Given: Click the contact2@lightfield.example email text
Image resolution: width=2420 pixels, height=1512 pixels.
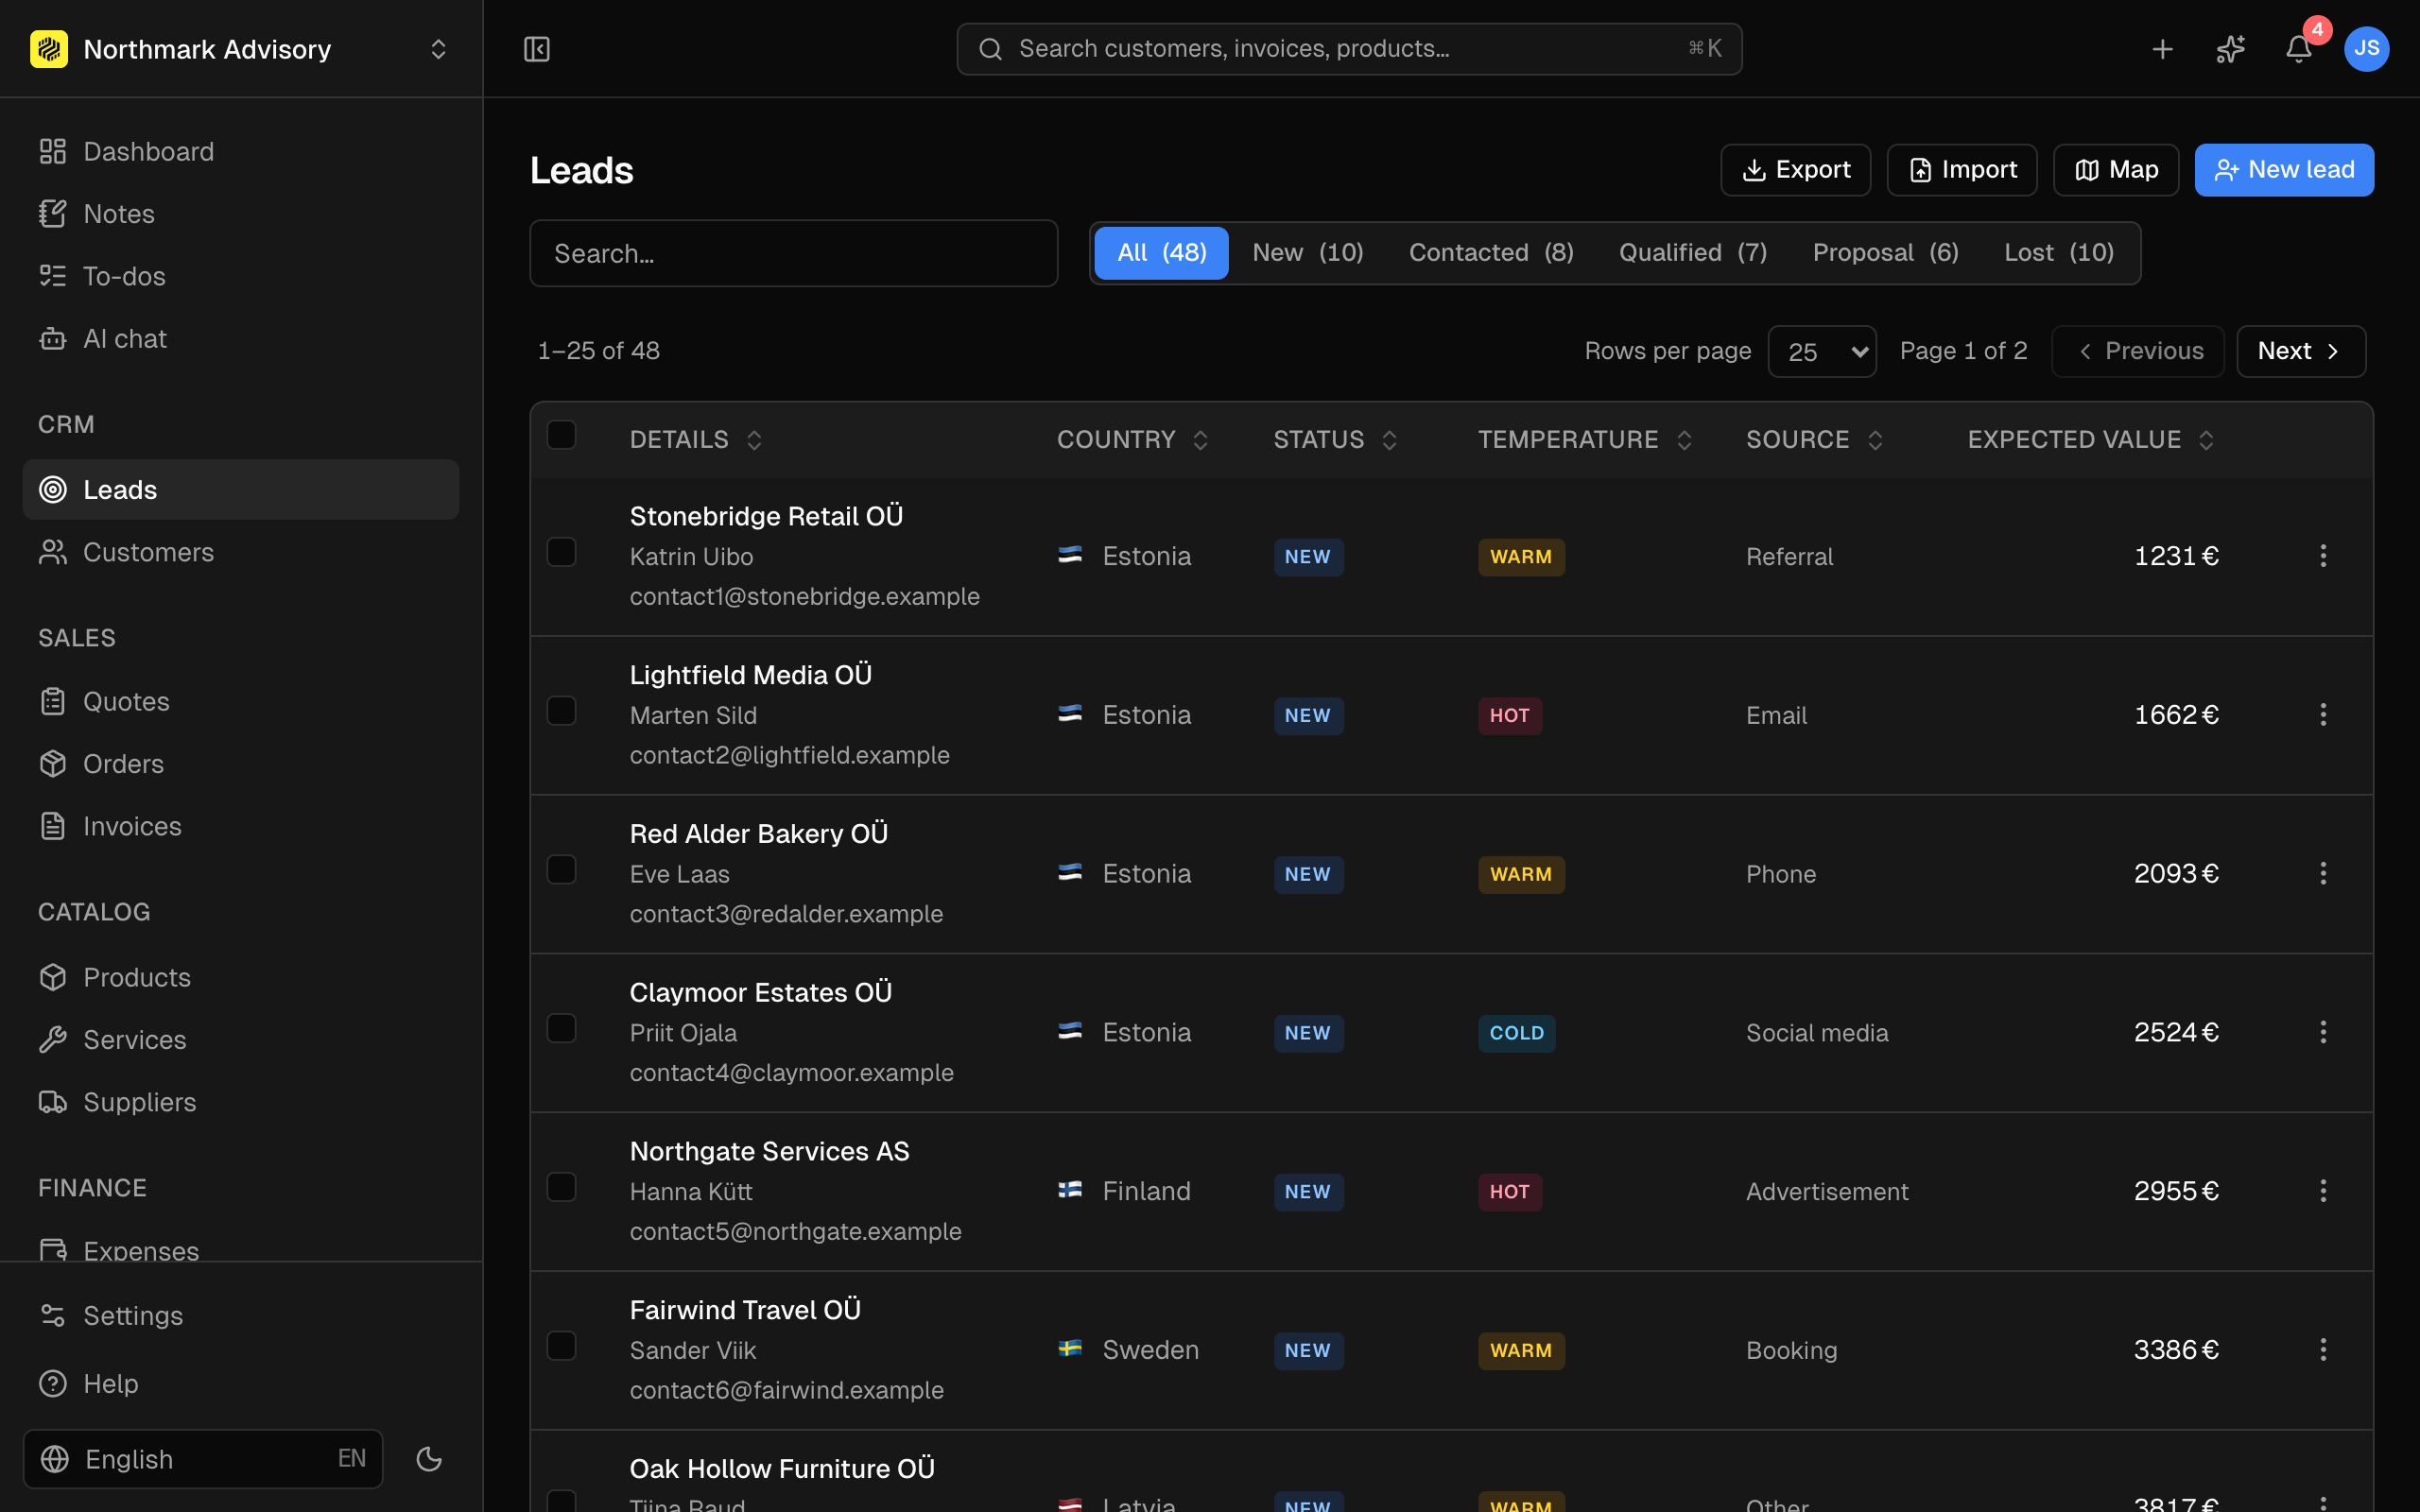Looking at the screenshot, I should 789,755.
